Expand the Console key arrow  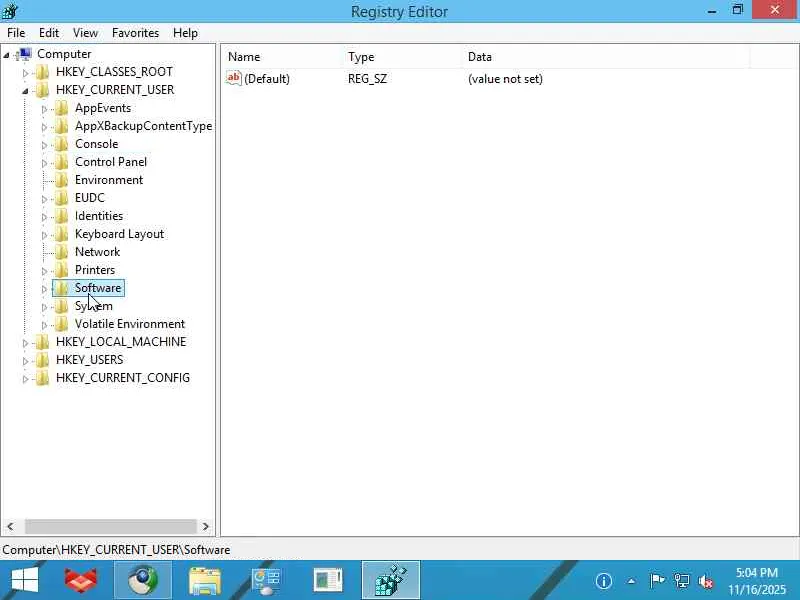[x=44, y=145]
